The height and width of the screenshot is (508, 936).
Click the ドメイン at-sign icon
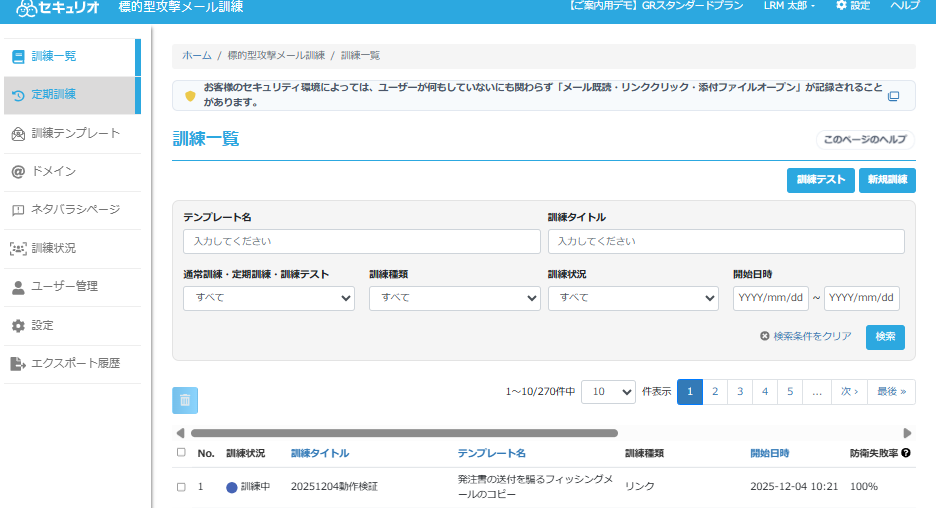tap(19, 172)
